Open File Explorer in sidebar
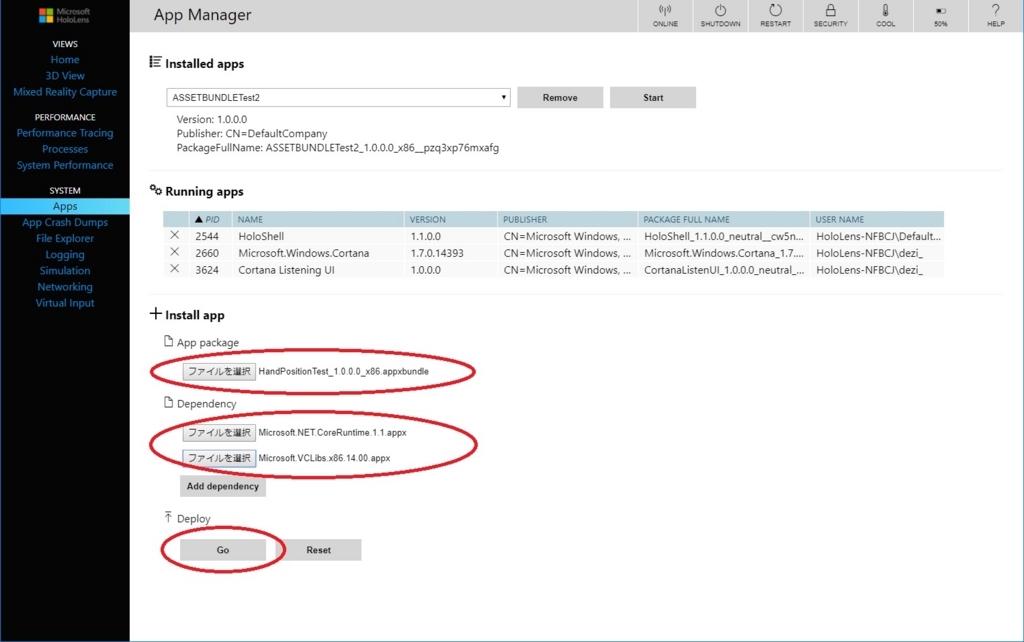Viewport: 1024px width, 642px height. click(65, 238)
